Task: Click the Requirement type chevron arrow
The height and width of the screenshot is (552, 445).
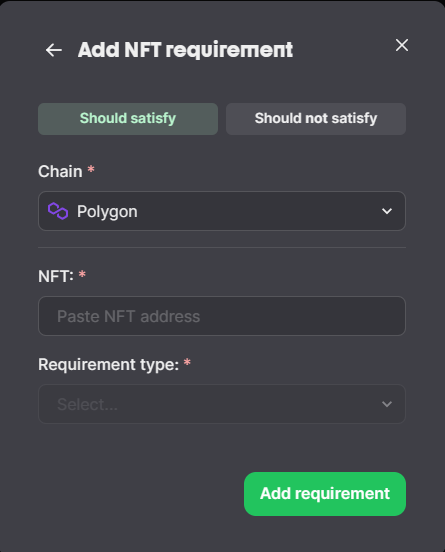Action: pos(387,404)
